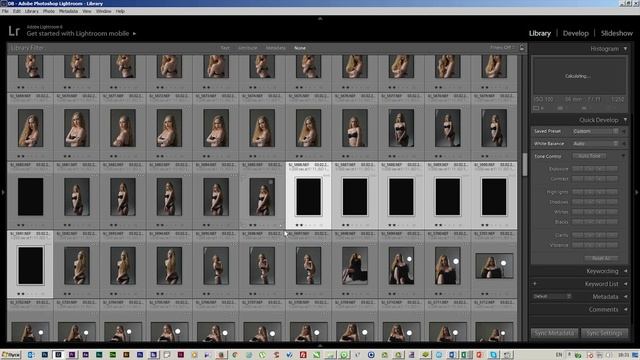640x360 pixels.
Task: Toggle the top panel reveal arrow
Action: [320, 18]
